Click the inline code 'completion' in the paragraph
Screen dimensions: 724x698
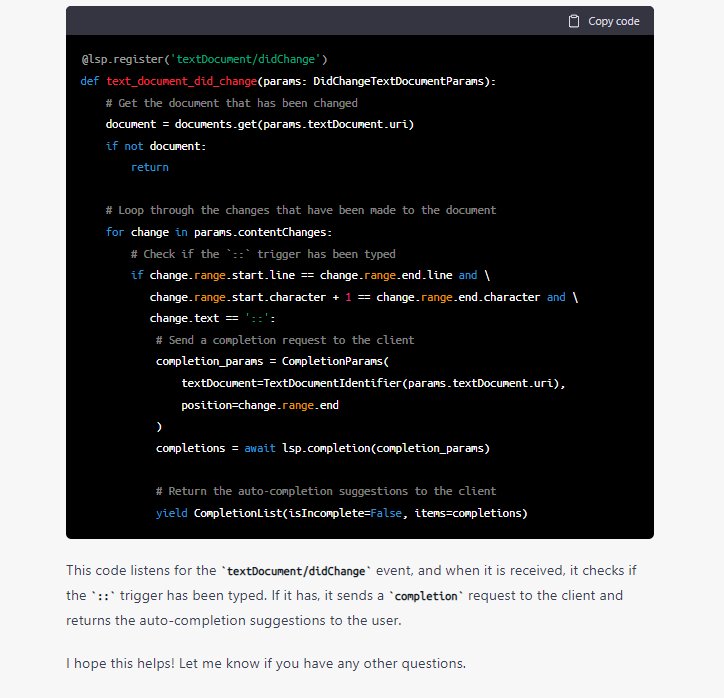(426, 596)
